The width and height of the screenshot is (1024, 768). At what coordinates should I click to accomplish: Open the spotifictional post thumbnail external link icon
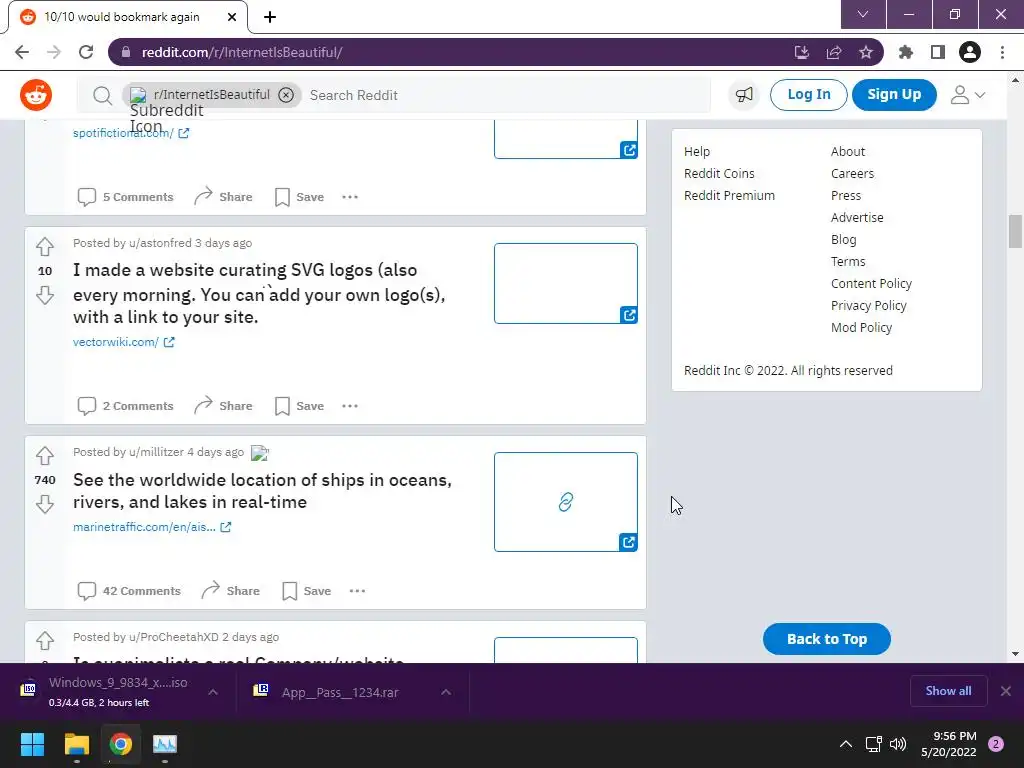click(629, 150)
